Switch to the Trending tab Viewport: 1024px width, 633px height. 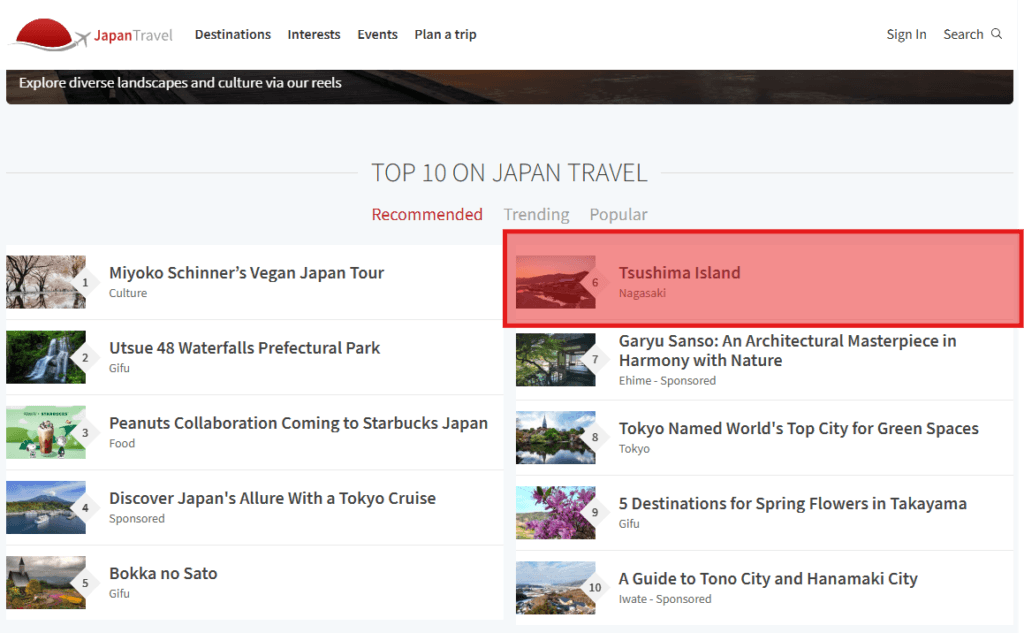(x=536, y=214)
